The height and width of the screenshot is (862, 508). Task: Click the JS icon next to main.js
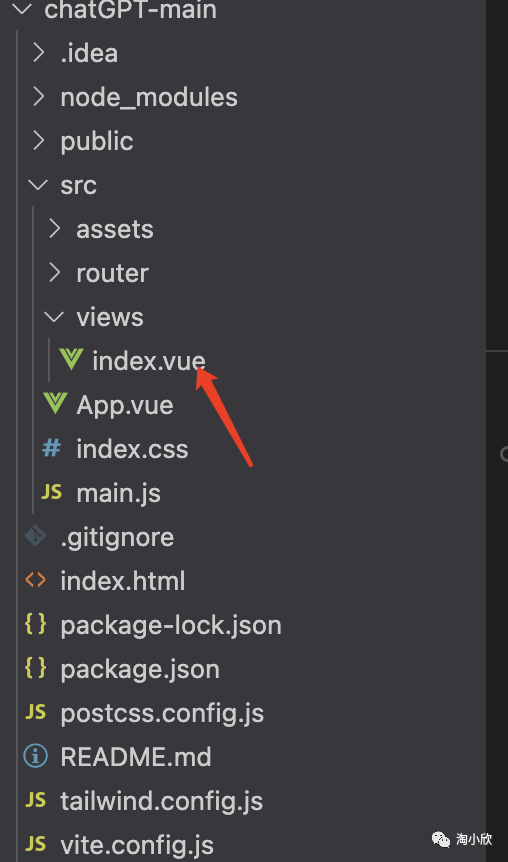[x=52, y=493]
